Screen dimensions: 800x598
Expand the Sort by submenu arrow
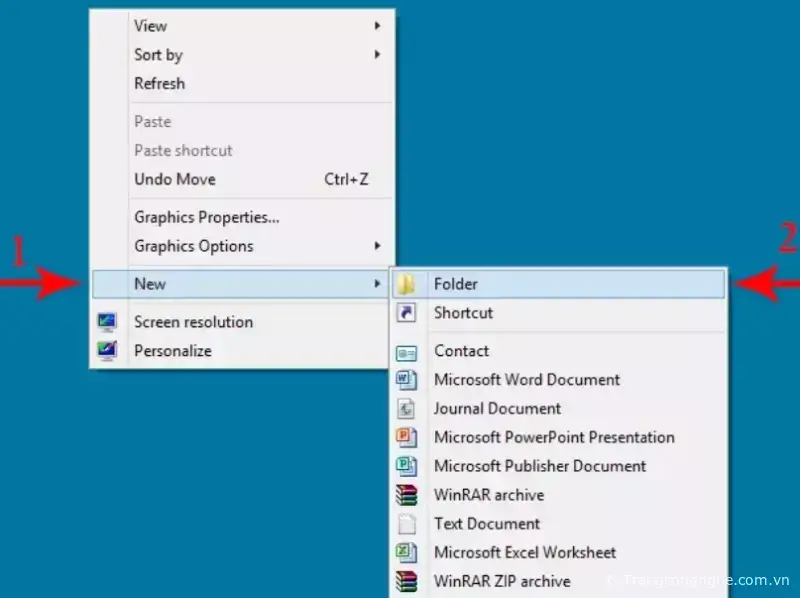pyautogui.click(x=378, y=55)
